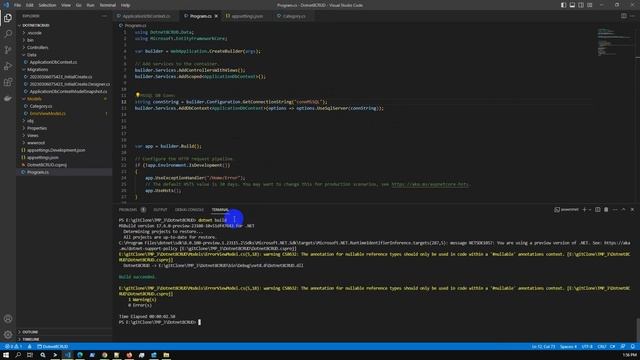Open editor More Actions ellipsis

coord(632,16)
